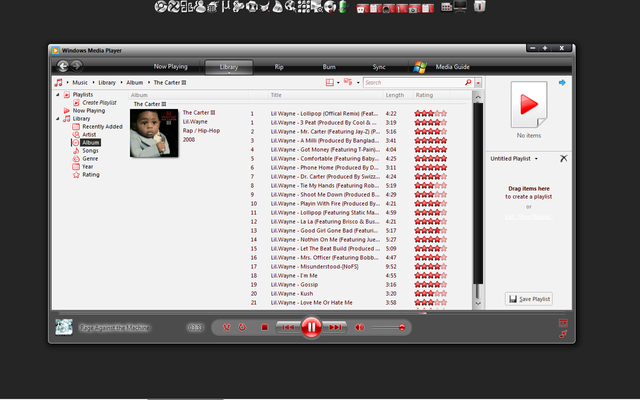Switch to the Library tab
Viewport: 640px width, 400px height.
click(x=229, y=67)
